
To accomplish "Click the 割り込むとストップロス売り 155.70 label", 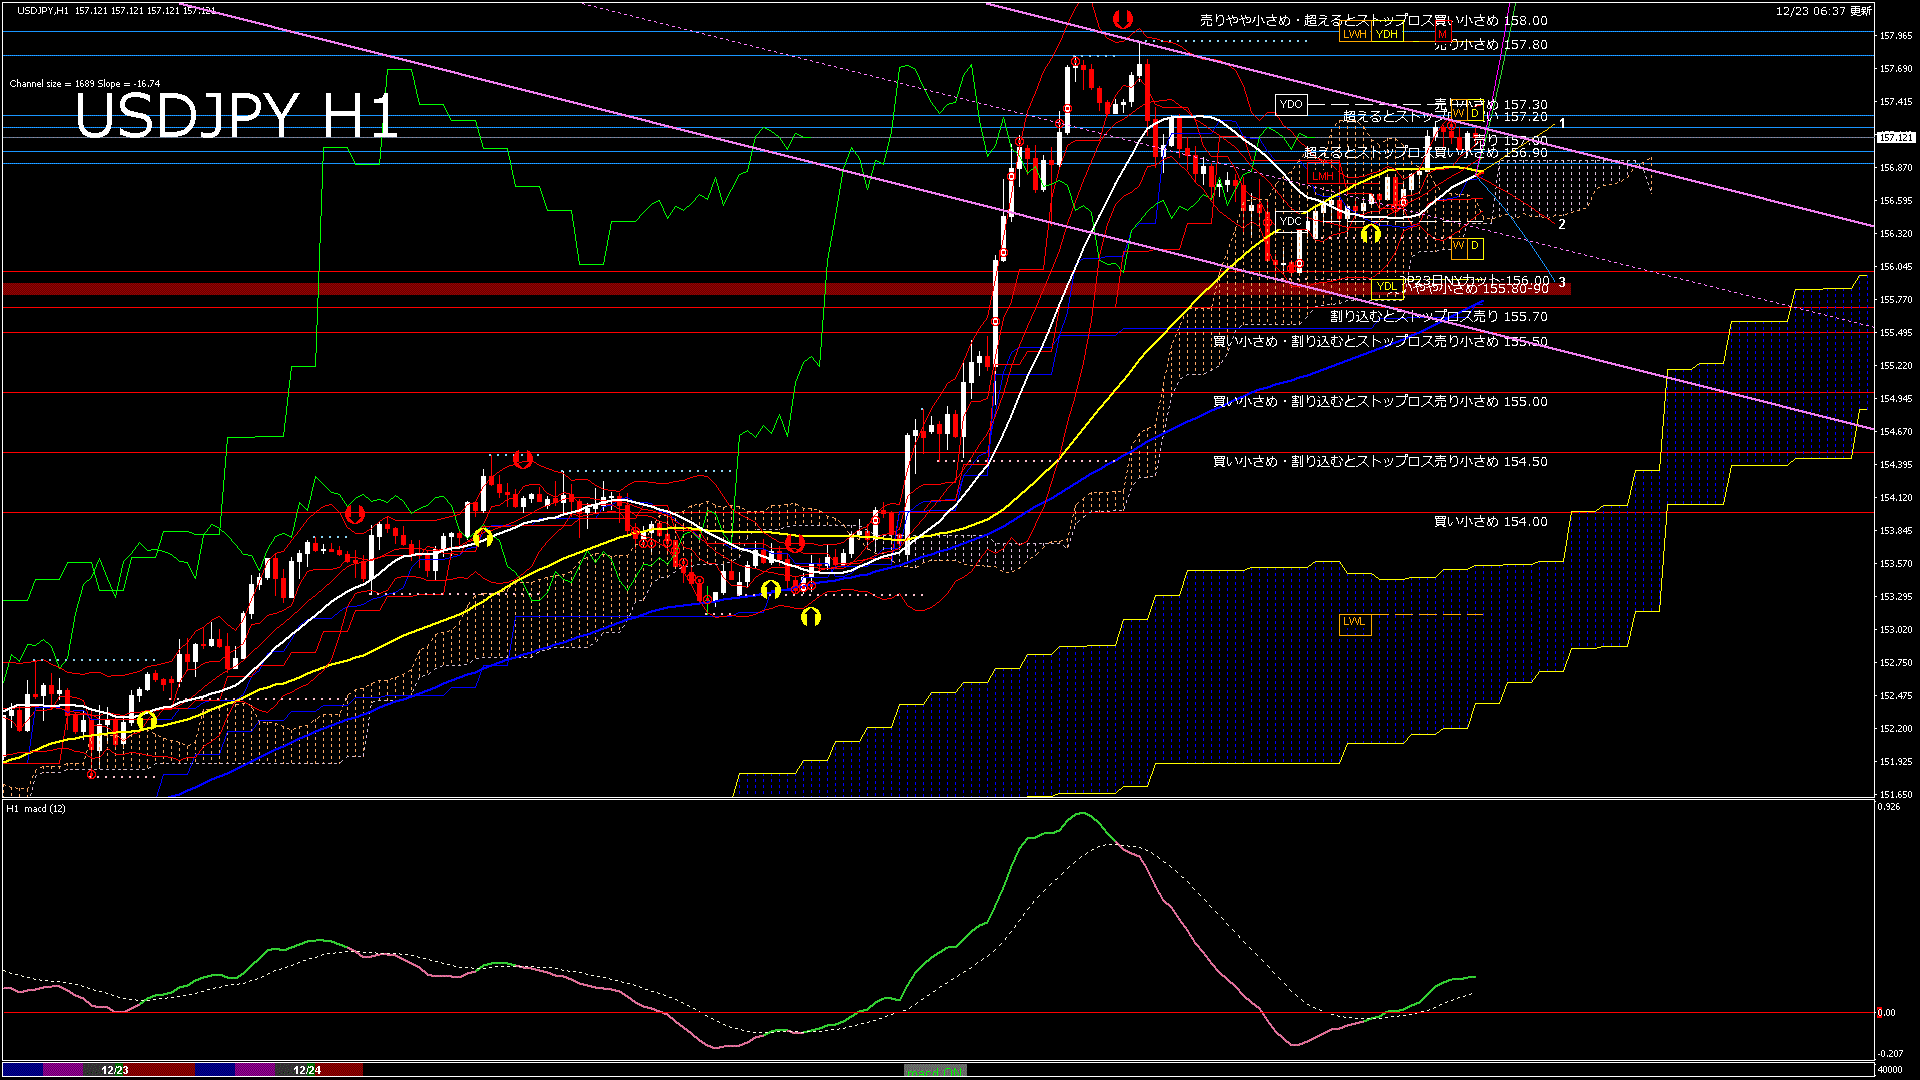I will (1438, 317).
